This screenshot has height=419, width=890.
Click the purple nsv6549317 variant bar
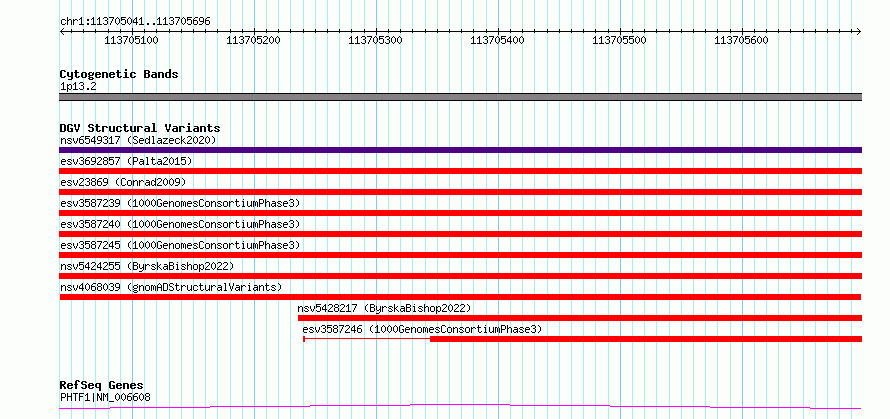click(x=461, y=150)
